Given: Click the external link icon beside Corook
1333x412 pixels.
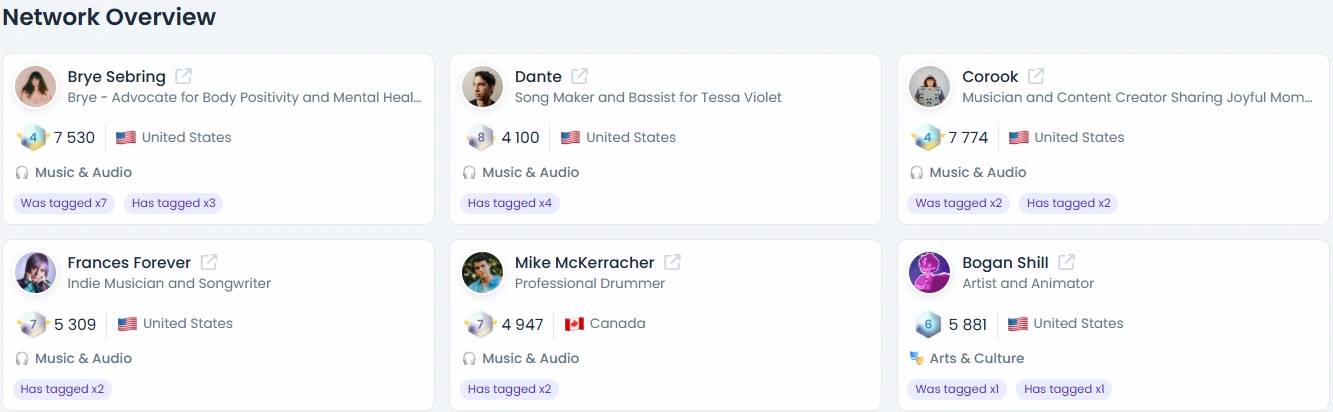Looking at the screenshot, I should 1036,76.
